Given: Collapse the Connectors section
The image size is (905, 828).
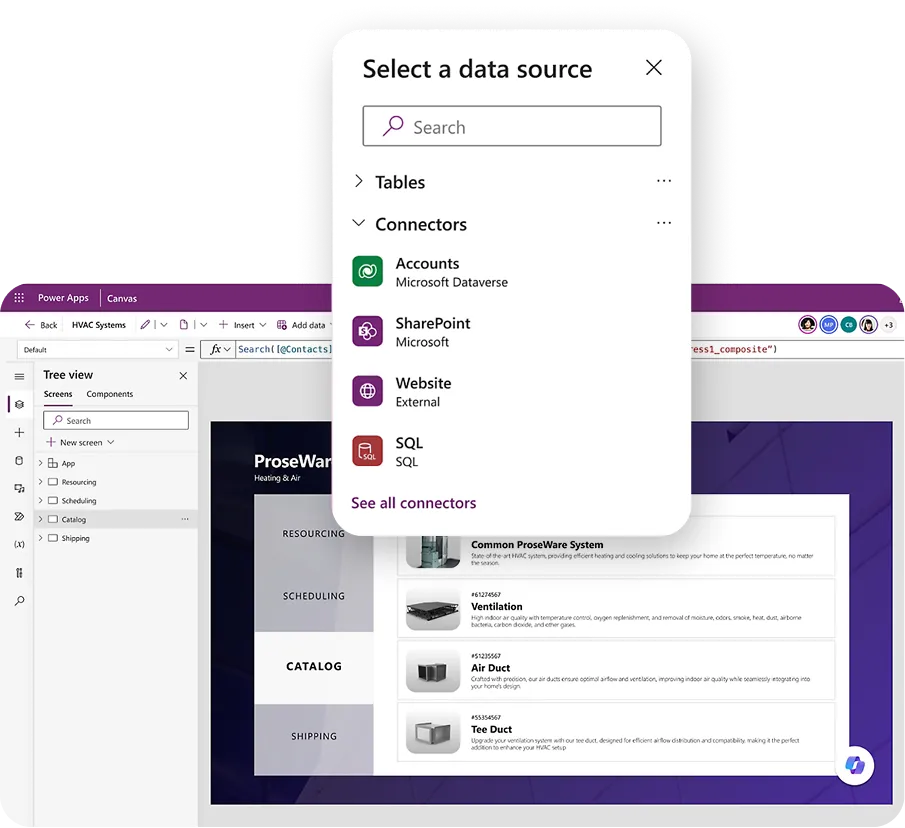Looking at the screenshot, I should 358,223.
